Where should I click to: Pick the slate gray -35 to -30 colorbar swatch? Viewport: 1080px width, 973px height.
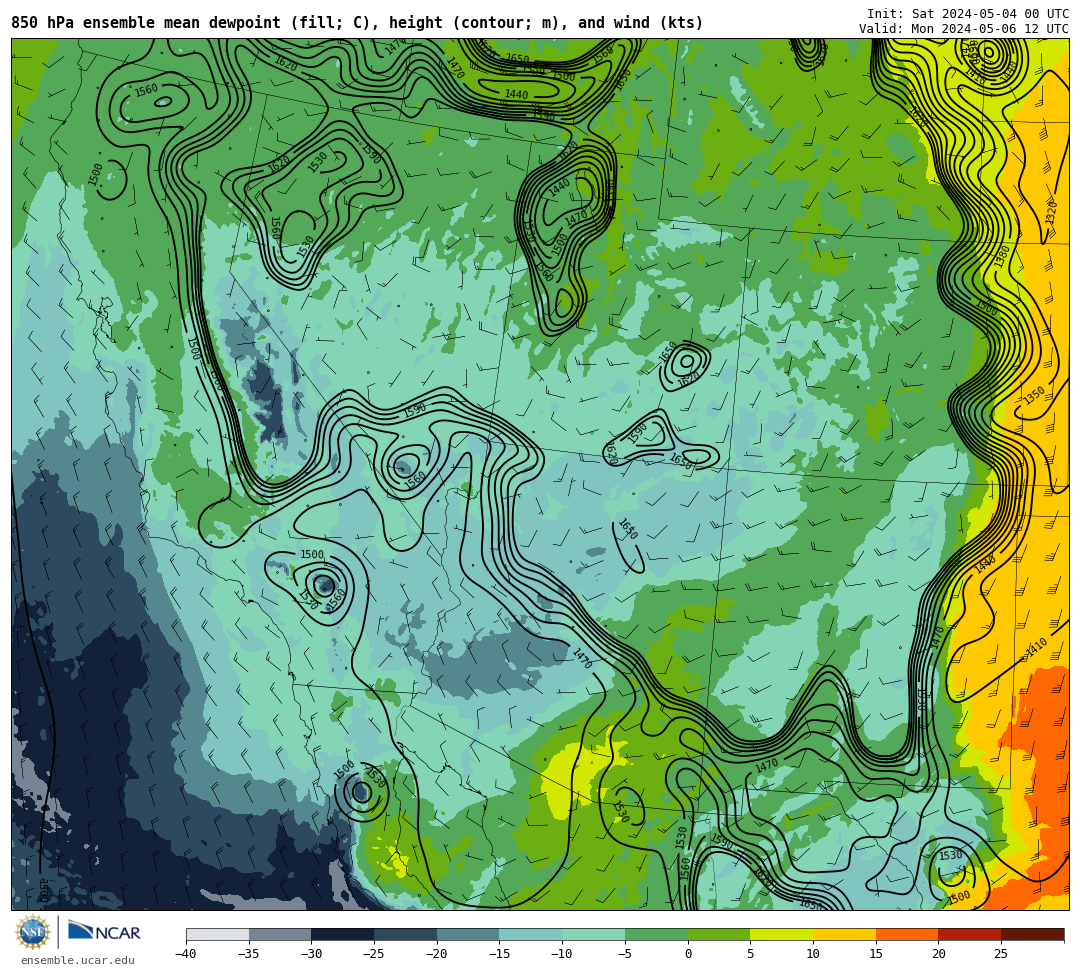click(280, 934)
